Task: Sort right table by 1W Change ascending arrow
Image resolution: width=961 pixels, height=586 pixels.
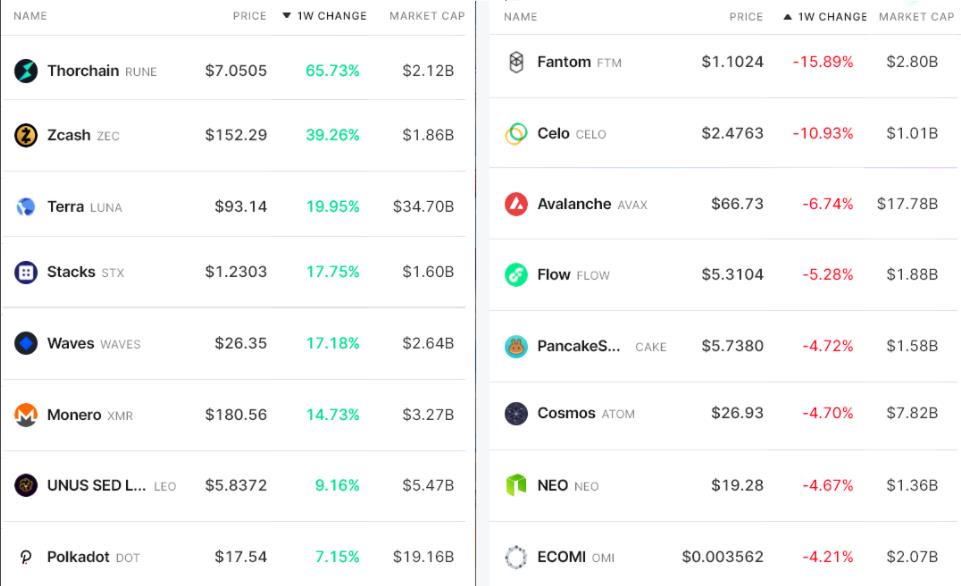Action: pos(788,17)
